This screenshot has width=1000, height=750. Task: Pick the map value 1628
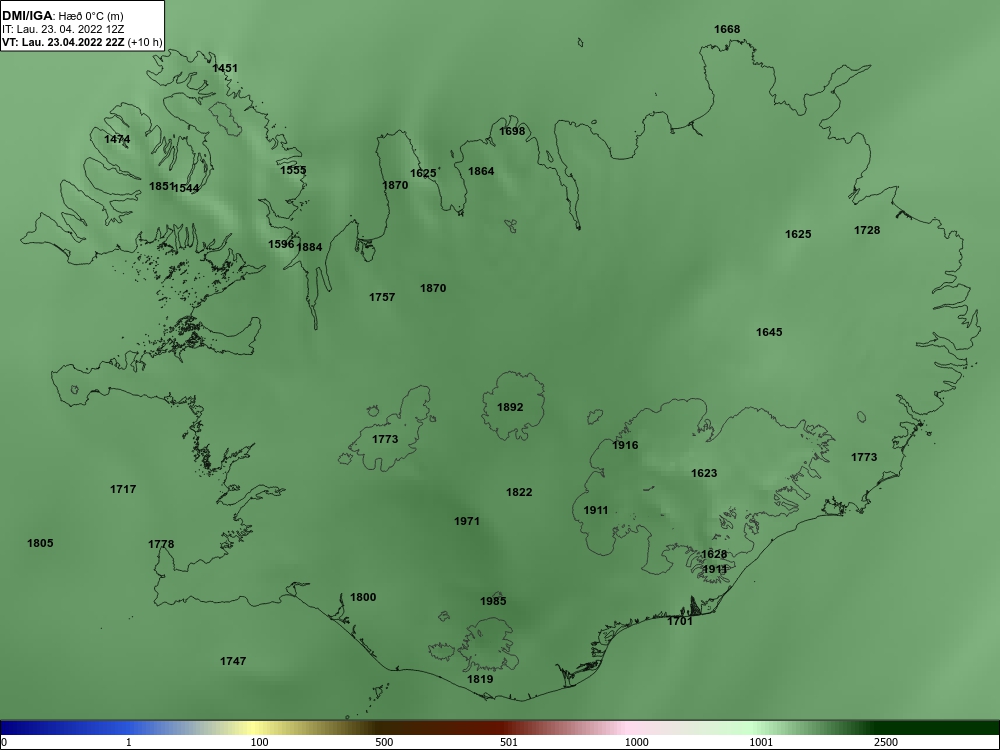coord(714,554)
